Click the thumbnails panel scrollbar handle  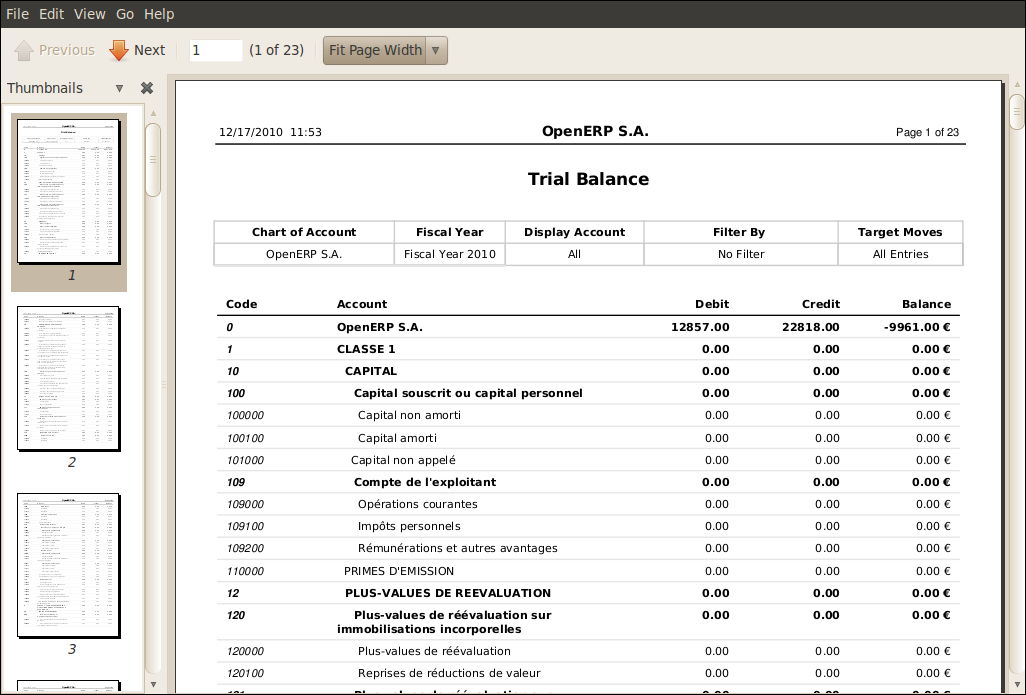[153, 158]
